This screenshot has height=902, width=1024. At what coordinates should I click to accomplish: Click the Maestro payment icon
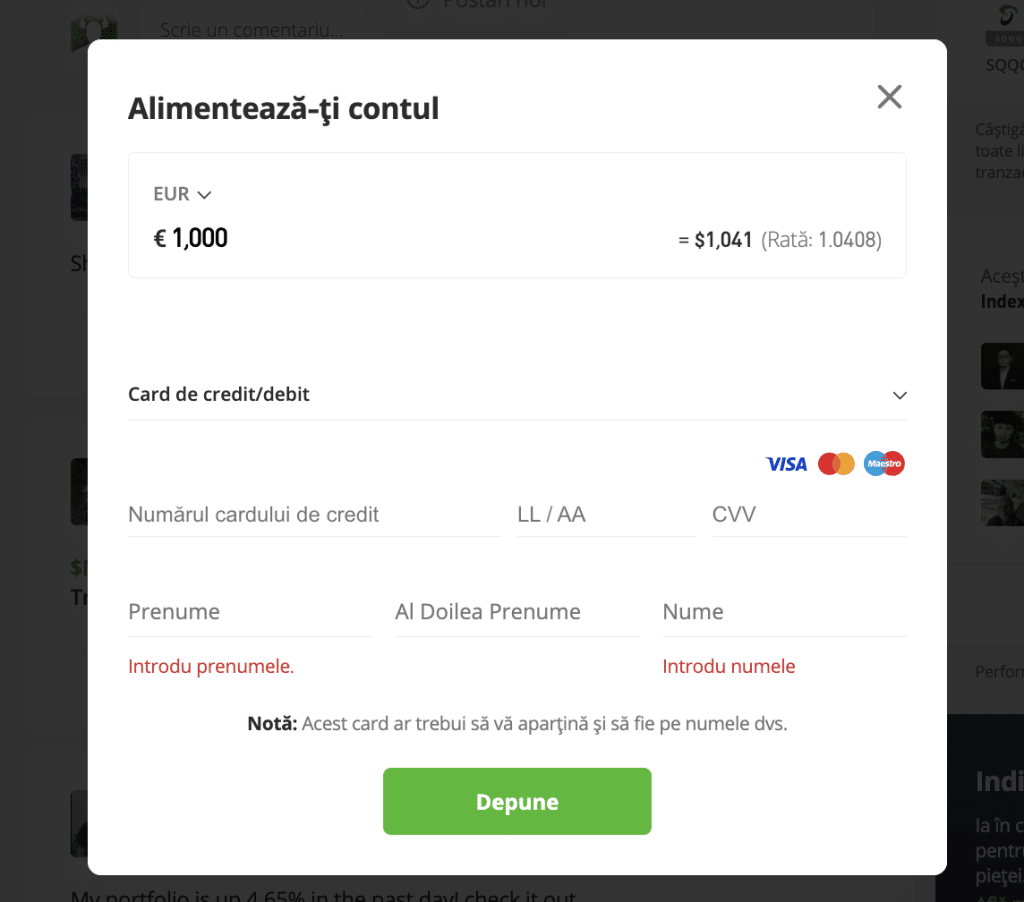tap(884, 463)
